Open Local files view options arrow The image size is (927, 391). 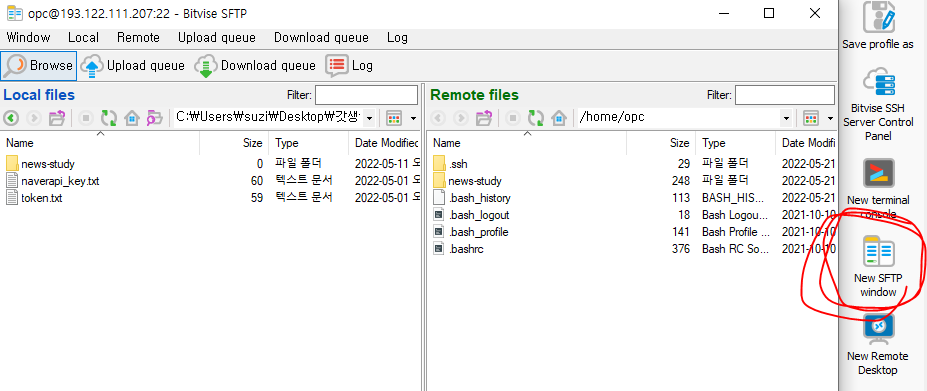413,118
